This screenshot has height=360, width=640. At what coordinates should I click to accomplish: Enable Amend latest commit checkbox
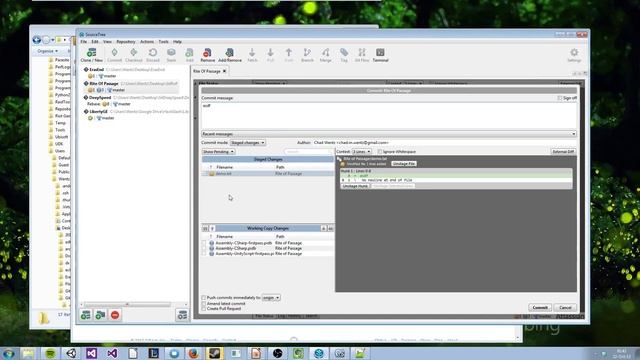204,303
